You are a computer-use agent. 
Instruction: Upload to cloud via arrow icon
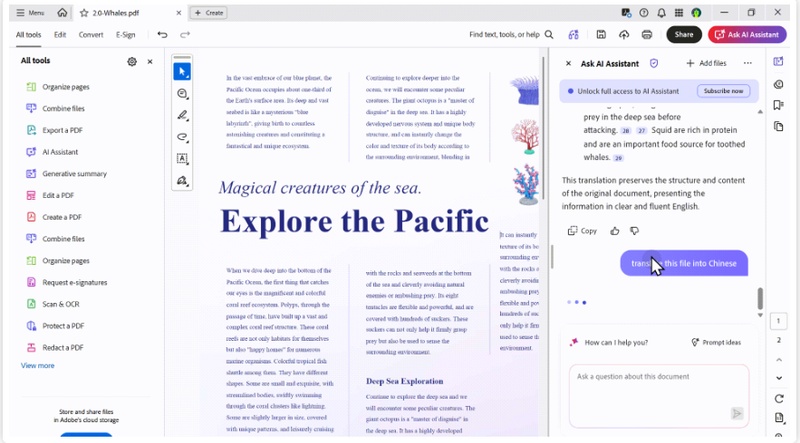(x=624, y=35)
